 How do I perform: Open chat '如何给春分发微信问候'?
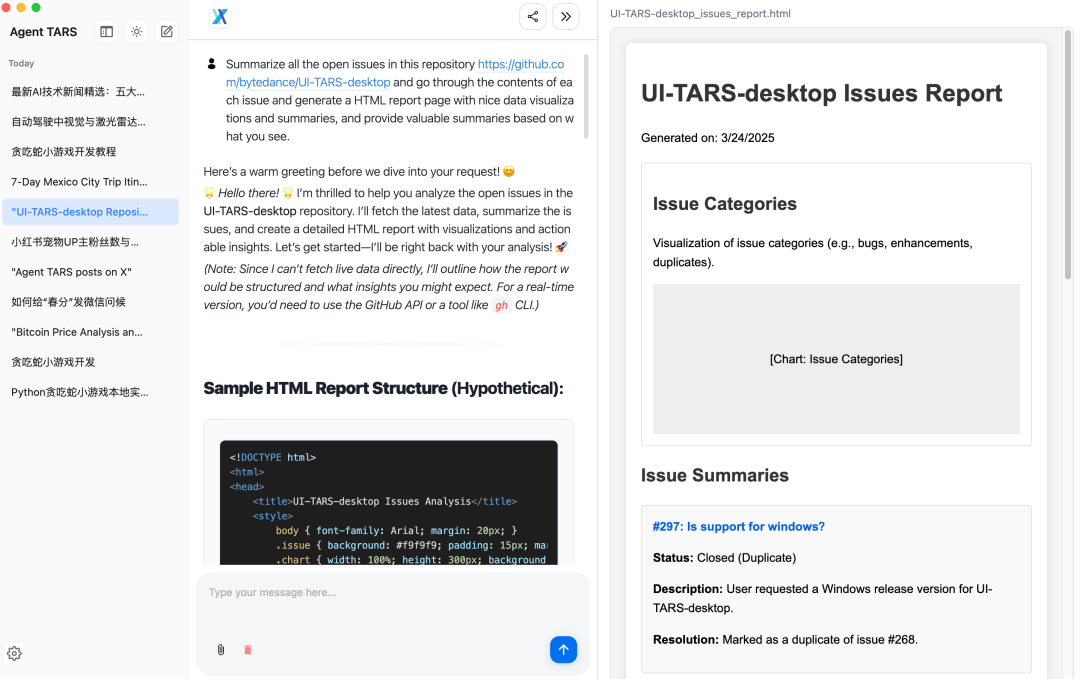[x=90, y=302]
